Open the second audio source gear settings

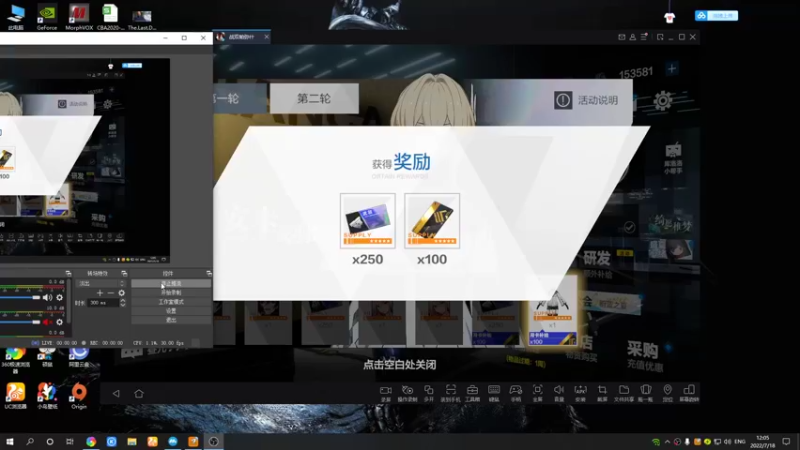[x=60, y=322]
